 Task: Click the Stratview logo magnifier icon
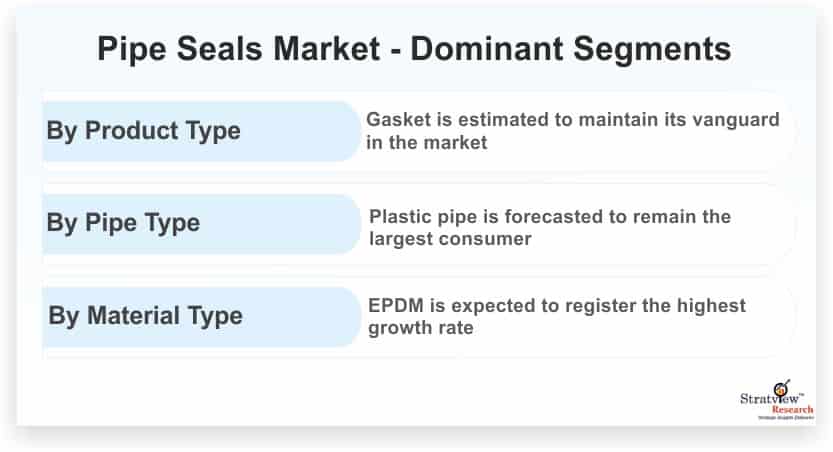781,388
